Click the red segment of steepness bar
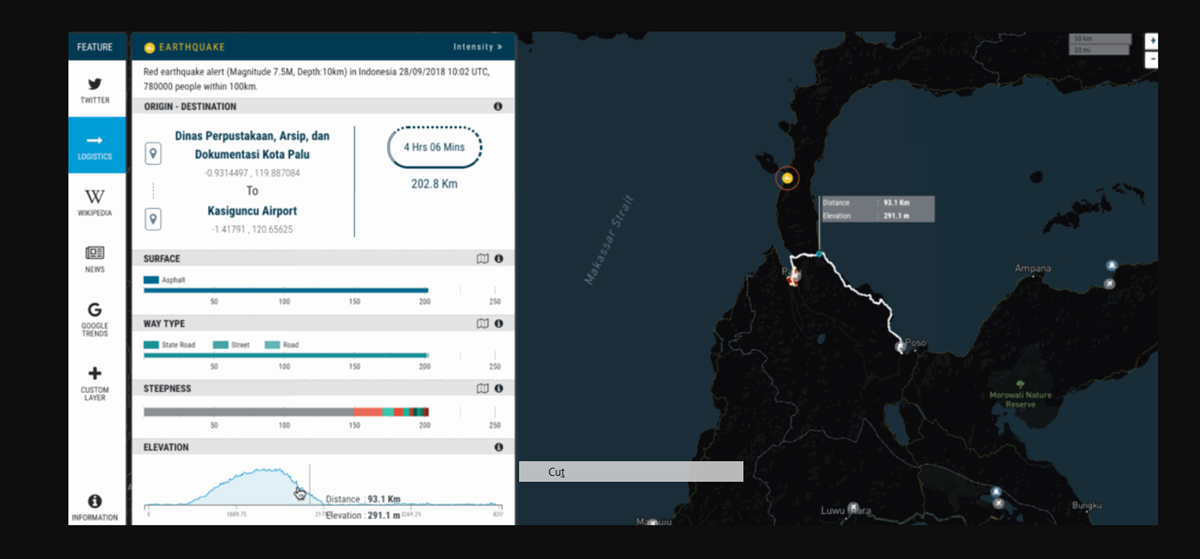 (367, 412)
